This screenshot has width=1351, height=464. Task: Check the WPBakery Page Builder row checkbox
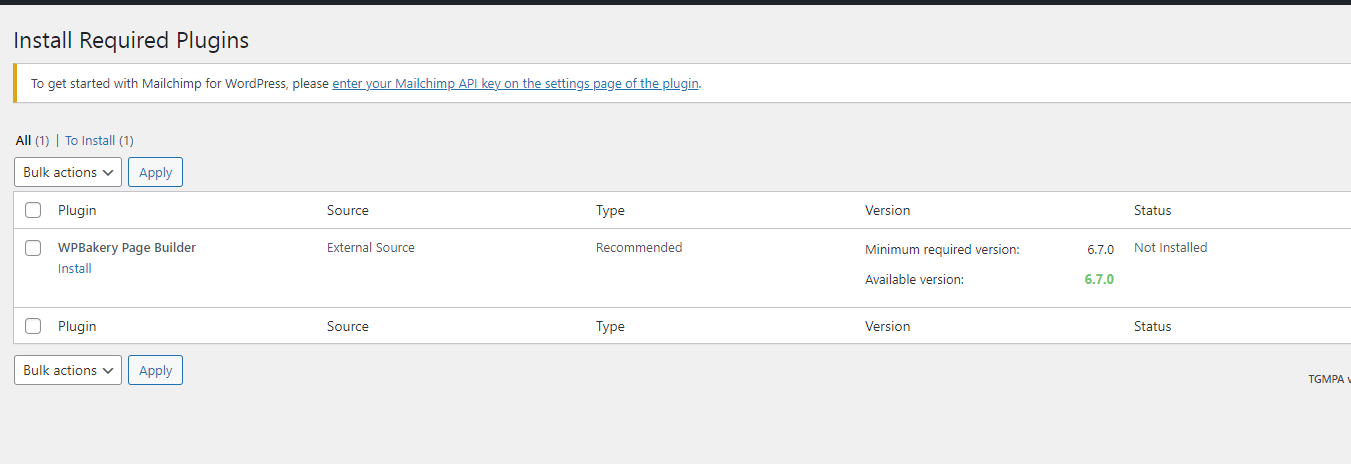33,248
